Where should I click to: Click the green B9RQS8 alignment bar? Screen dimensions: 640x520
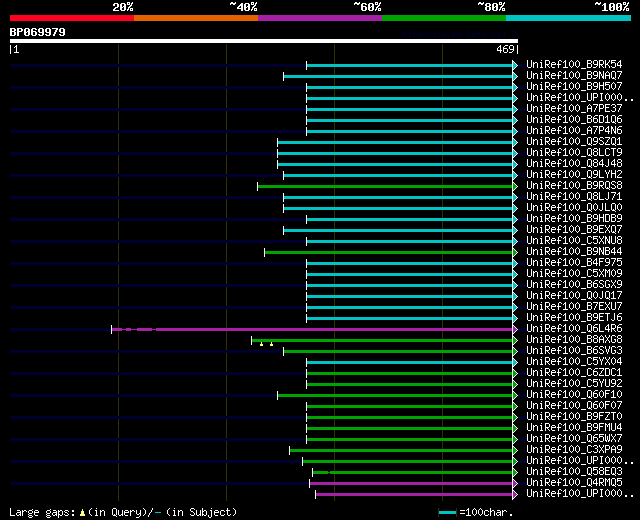pos(385,187)
